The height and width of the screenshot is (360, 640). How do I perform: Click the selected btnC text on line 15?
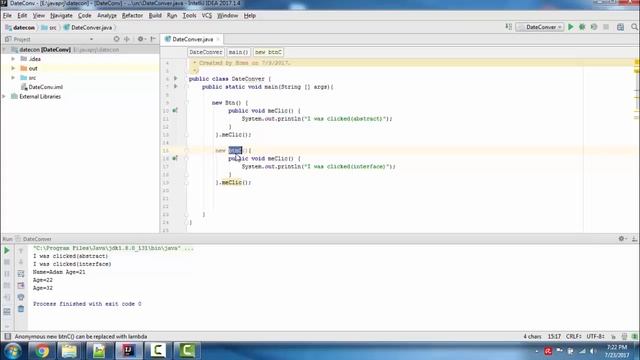pyautogui.click(x=235, y=150)
